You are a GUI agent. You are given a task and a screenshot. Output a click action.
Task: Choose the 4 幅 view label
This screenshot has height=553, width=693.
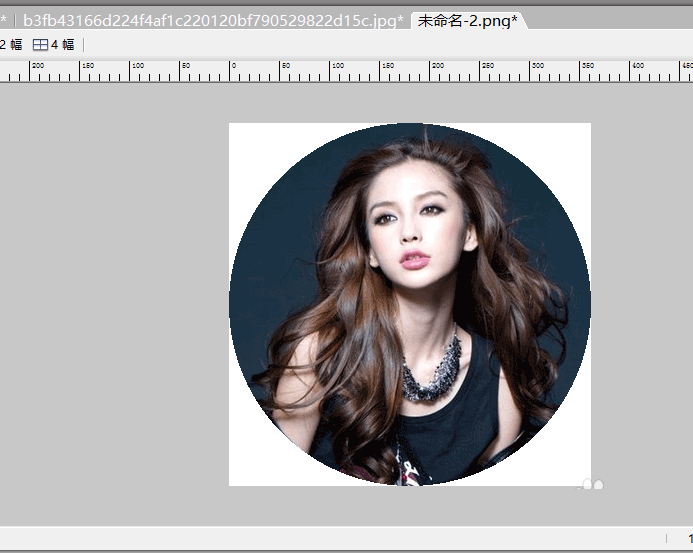tap(62, 45)
